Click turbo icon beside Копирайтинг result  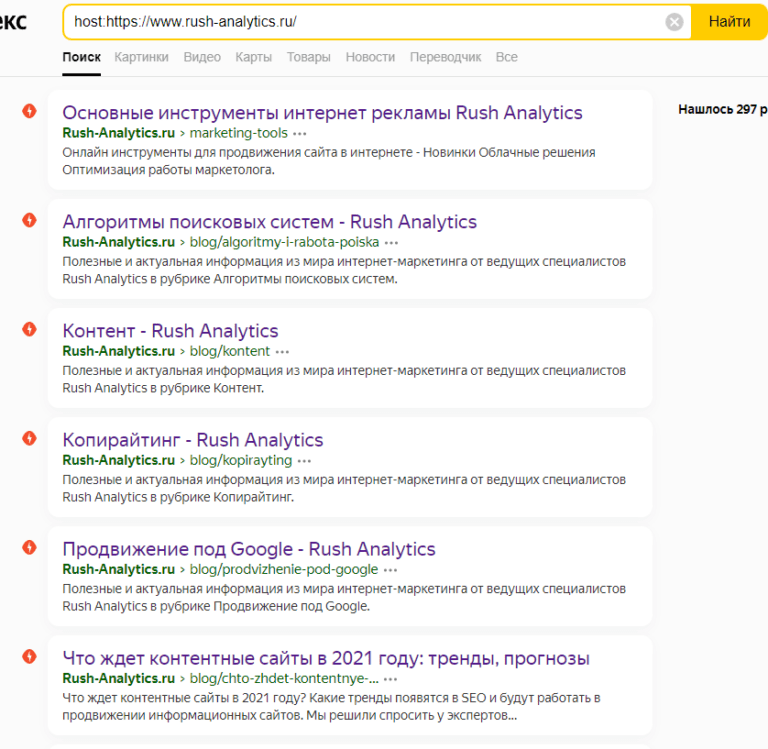coord(30,438)
